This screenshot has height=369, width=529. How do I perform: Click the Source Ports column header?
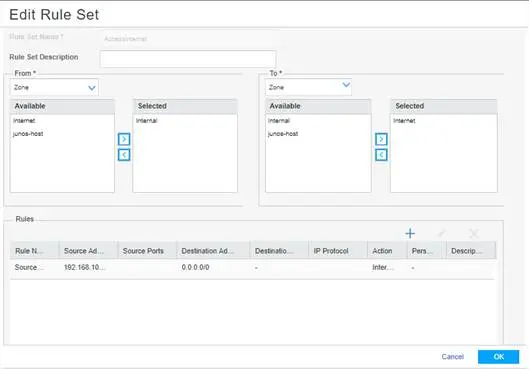147,251
